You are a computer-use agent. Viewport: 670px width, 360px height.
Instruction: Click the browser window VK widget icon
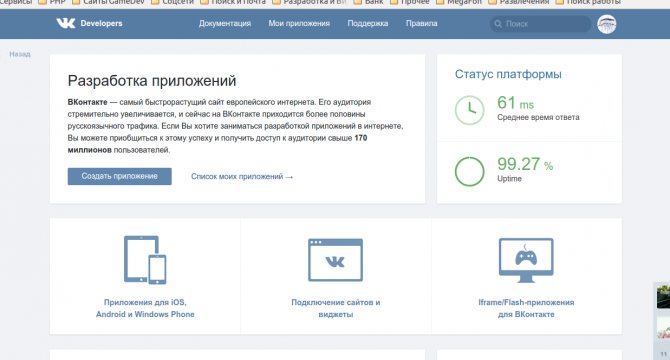click(x=335, y=260)
